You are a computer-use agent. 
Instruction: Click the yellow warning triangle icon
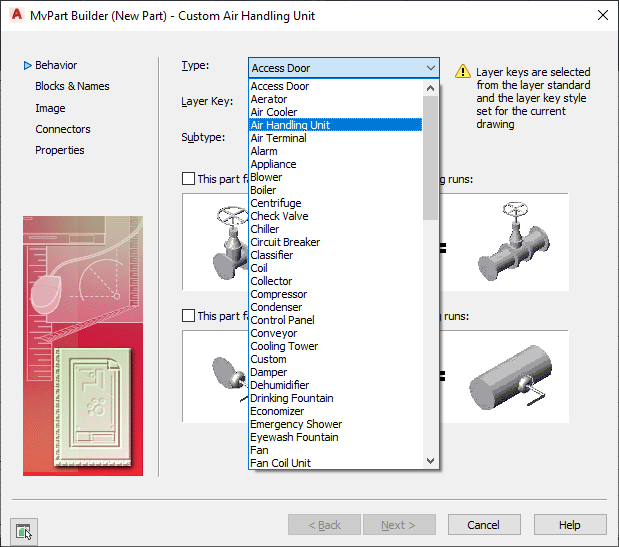(463, 71)
